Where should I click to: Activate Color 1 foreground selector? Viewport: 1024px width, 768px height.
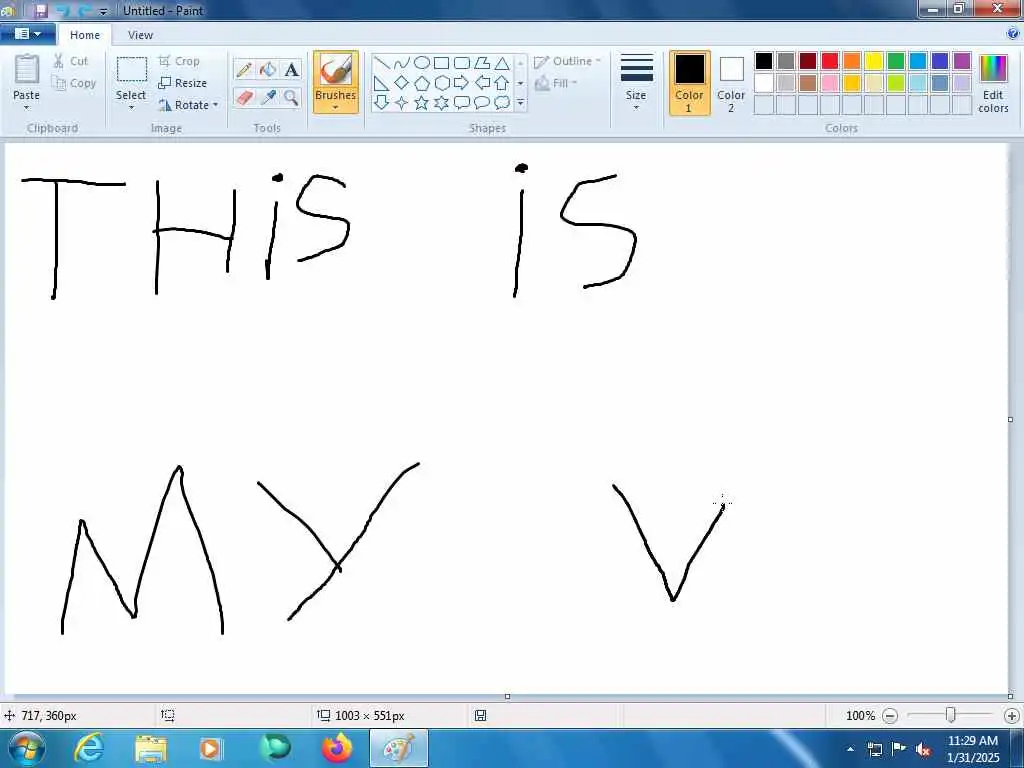[690, 83]
